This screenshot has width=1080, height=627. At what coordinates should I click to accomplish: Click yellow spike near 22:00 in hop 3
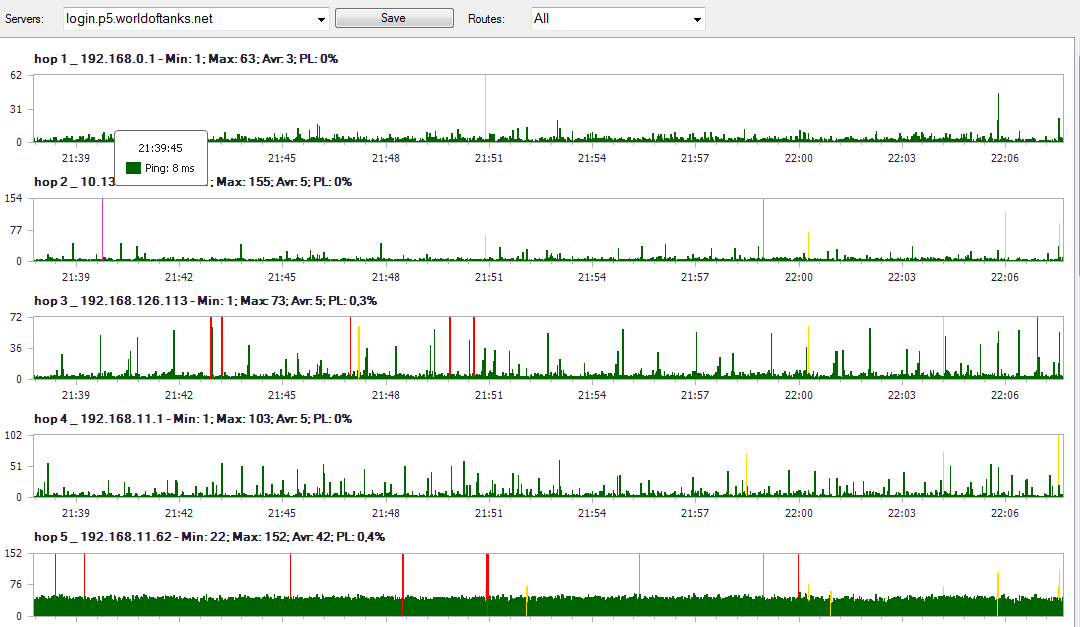click(808, 350)
